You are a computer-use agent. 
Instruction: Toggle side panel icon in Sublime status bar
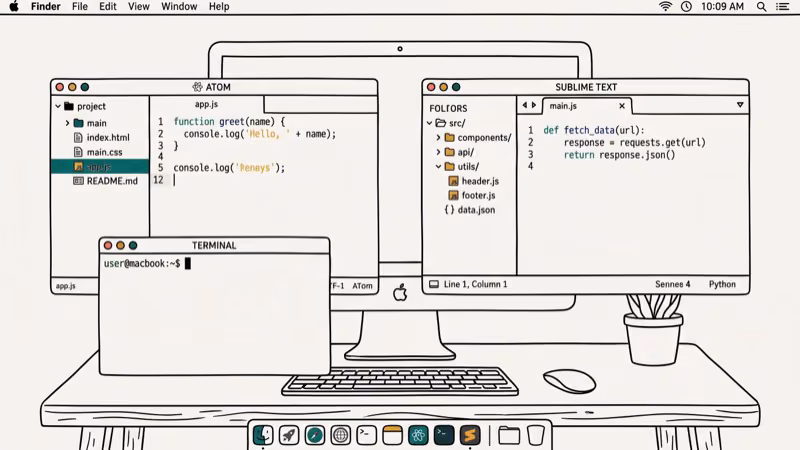434,284
